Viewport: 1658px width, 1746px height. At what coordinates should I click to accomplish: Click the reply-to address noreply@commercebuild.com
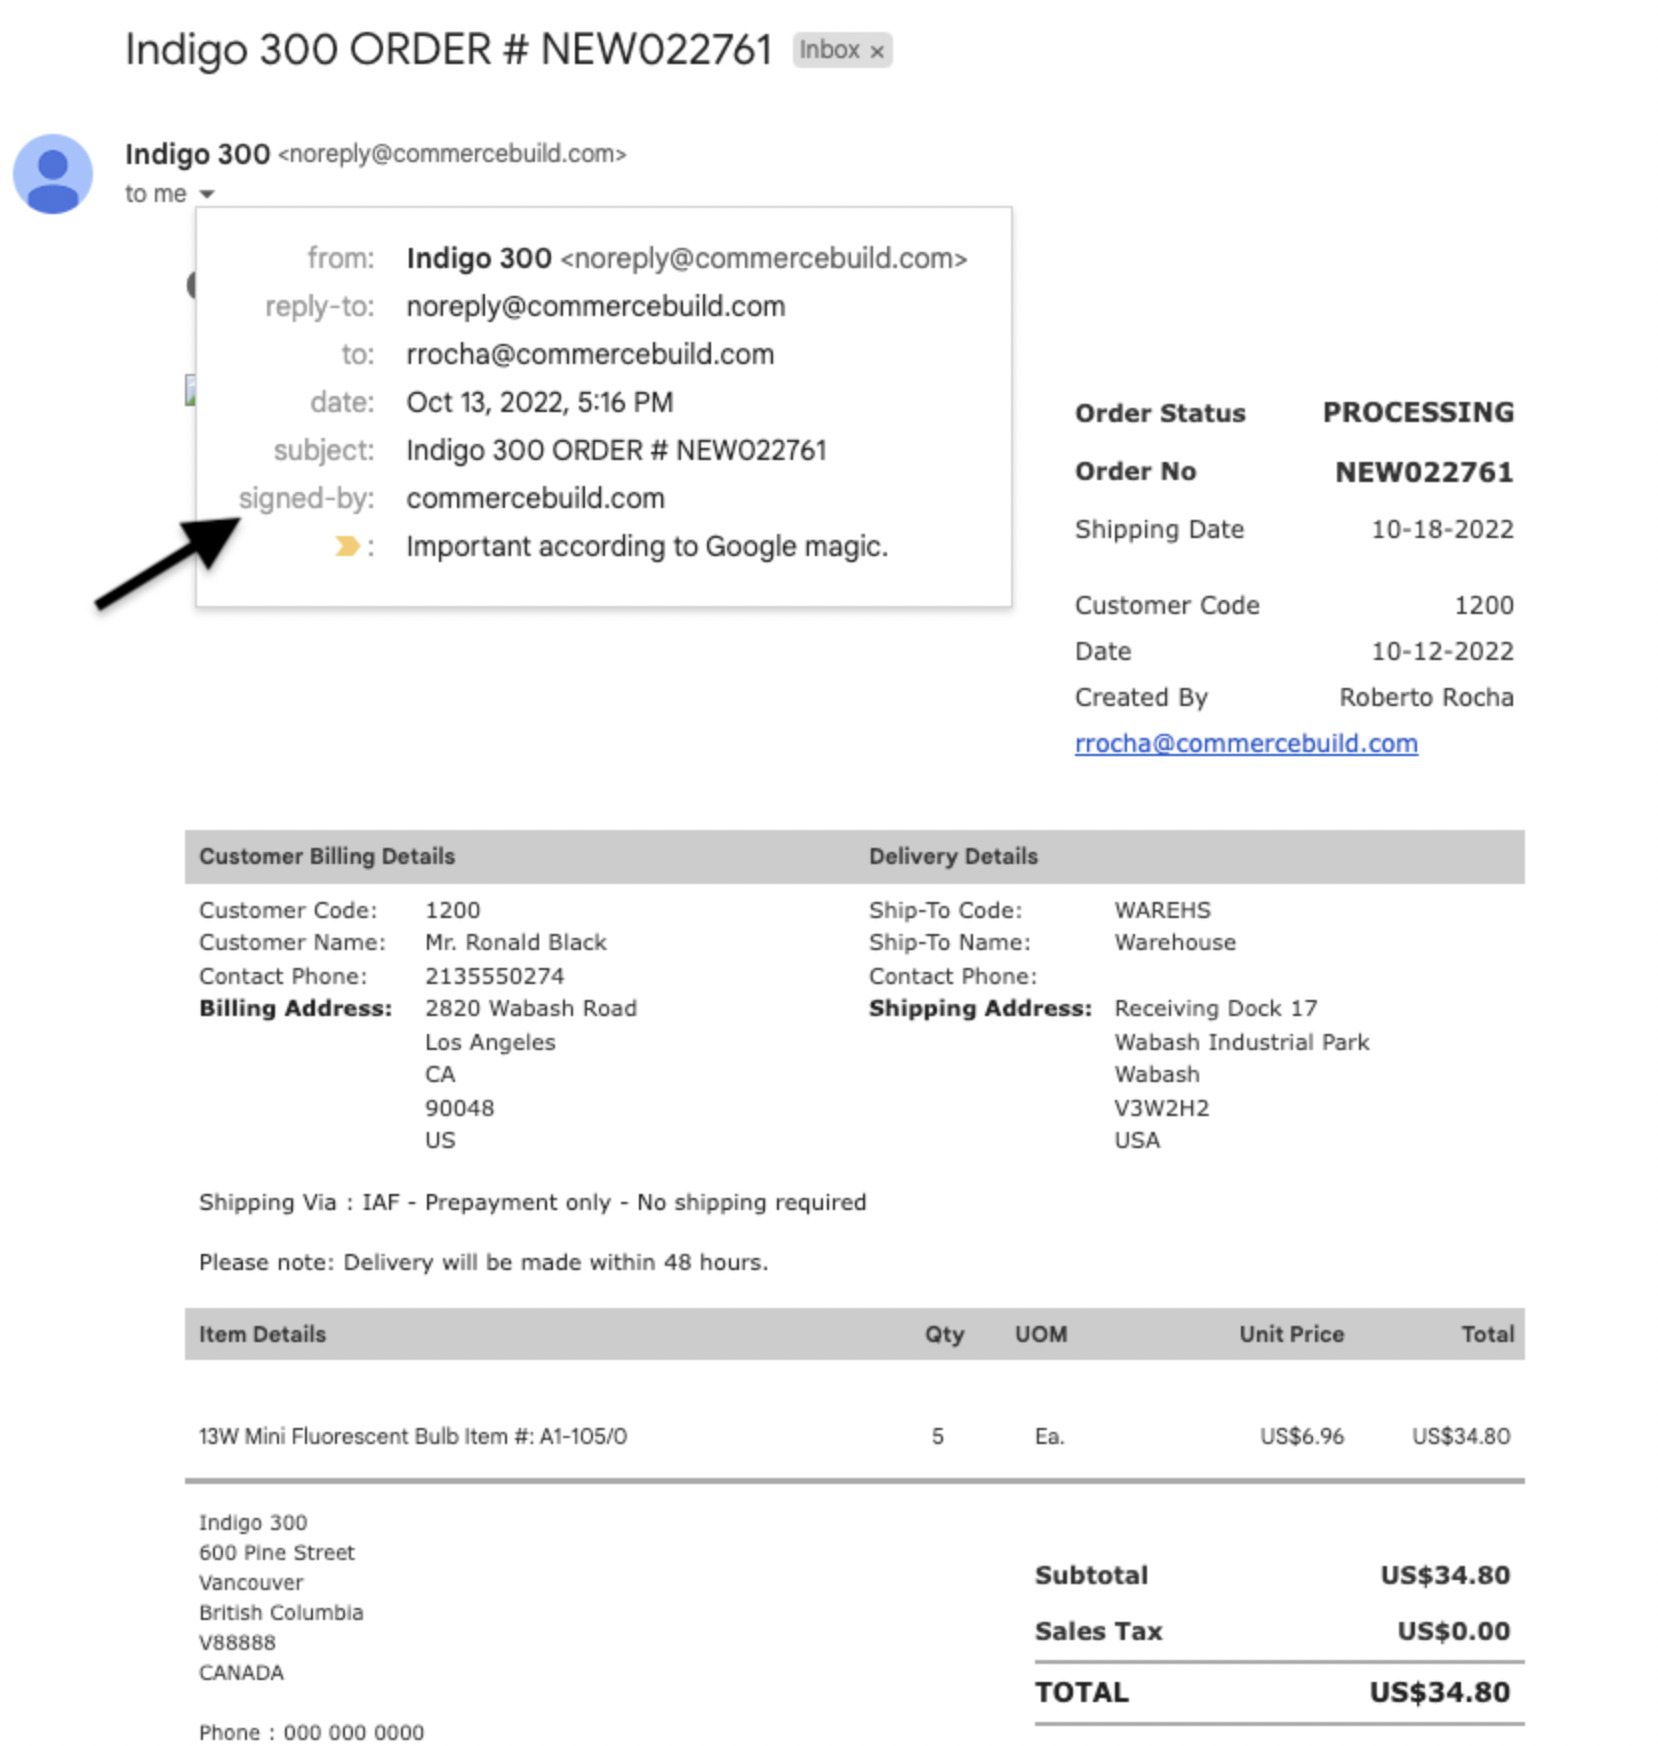595,306
